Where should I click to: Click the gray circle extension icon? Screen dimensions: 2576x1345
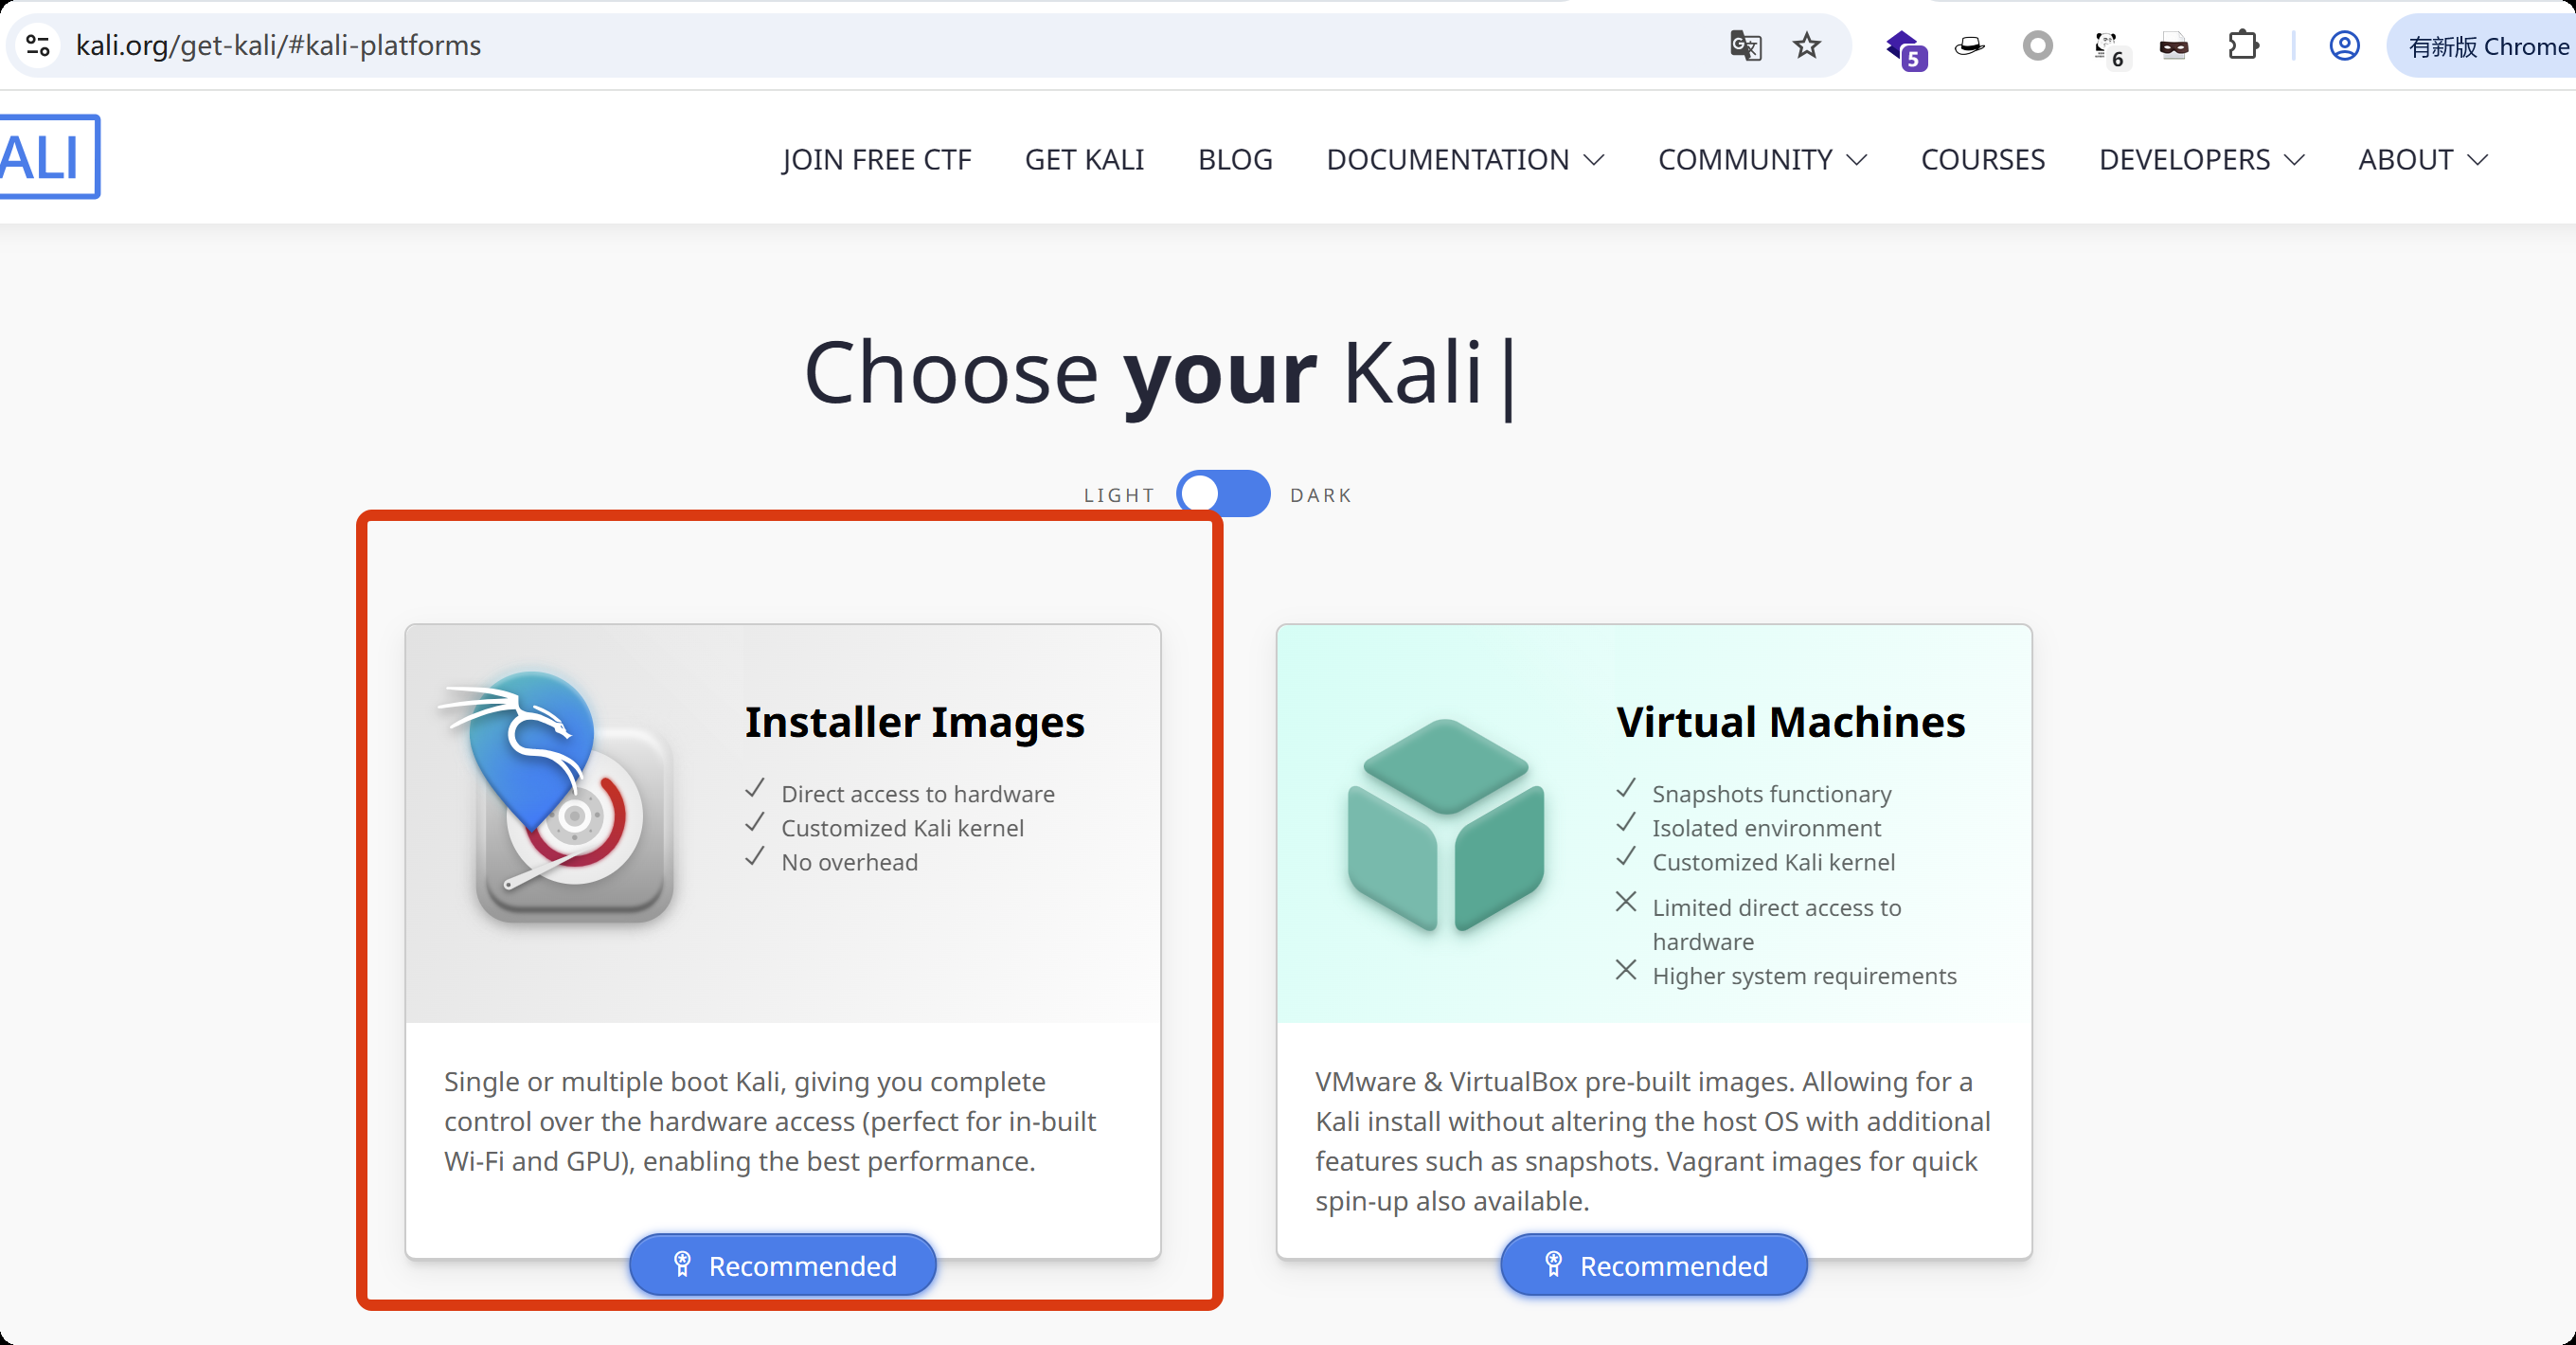(2038, 46)
